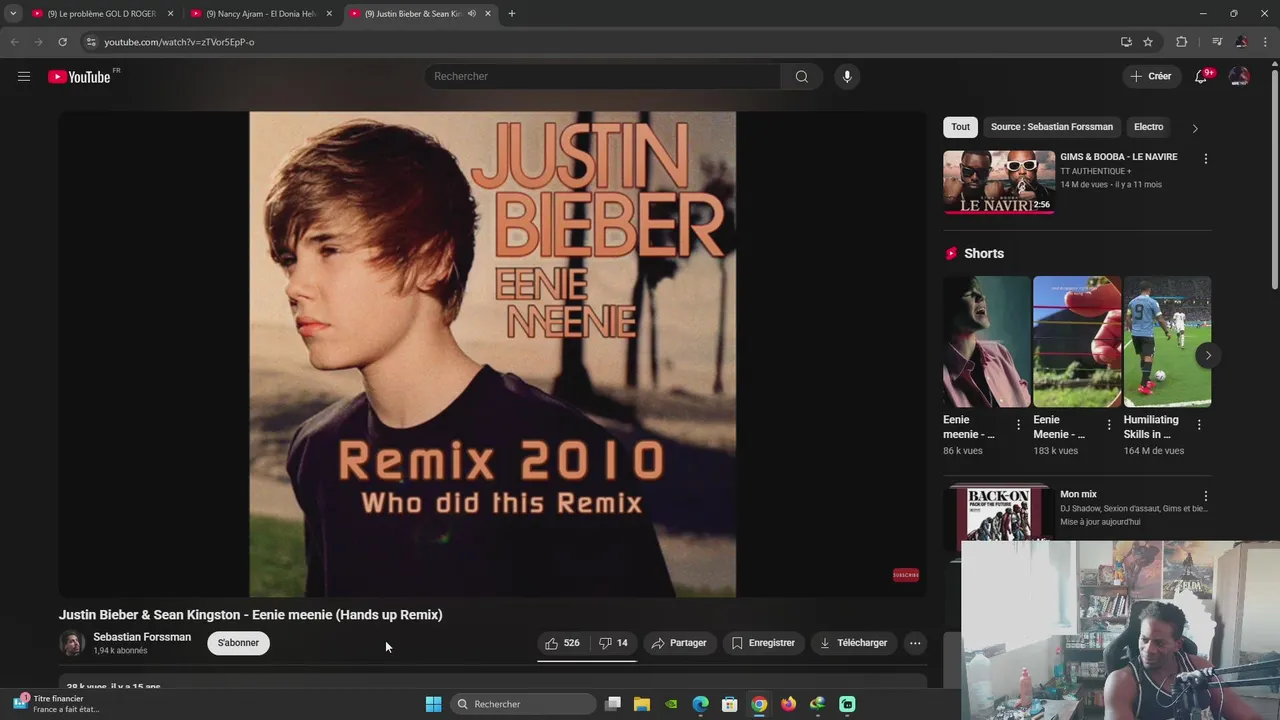This screenshot has height=720, width=1280.
Task: Open Chrome media controls icon
Action: tap(1217, 42)
